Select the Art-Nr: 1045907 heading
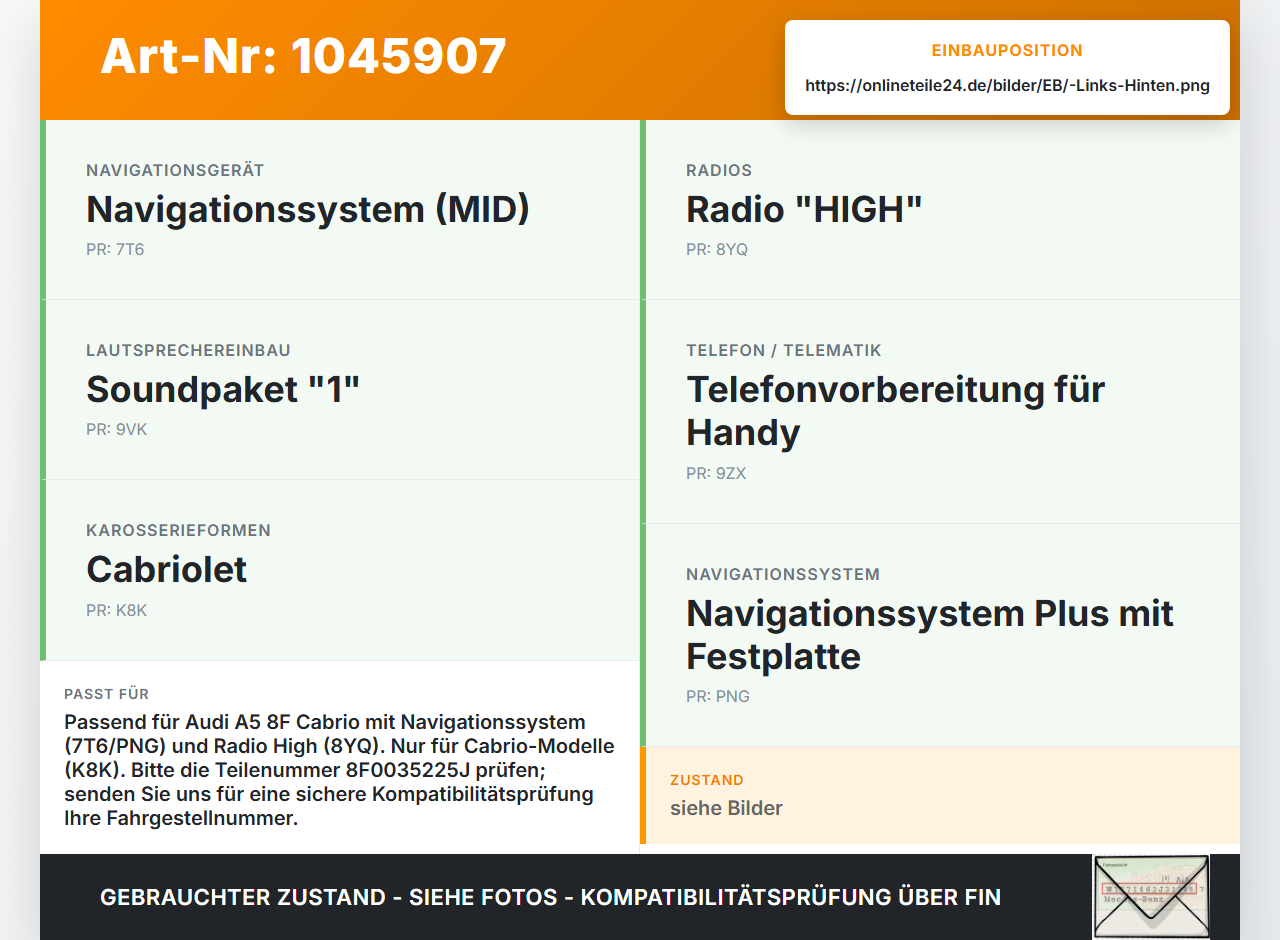 click(303, 56)
